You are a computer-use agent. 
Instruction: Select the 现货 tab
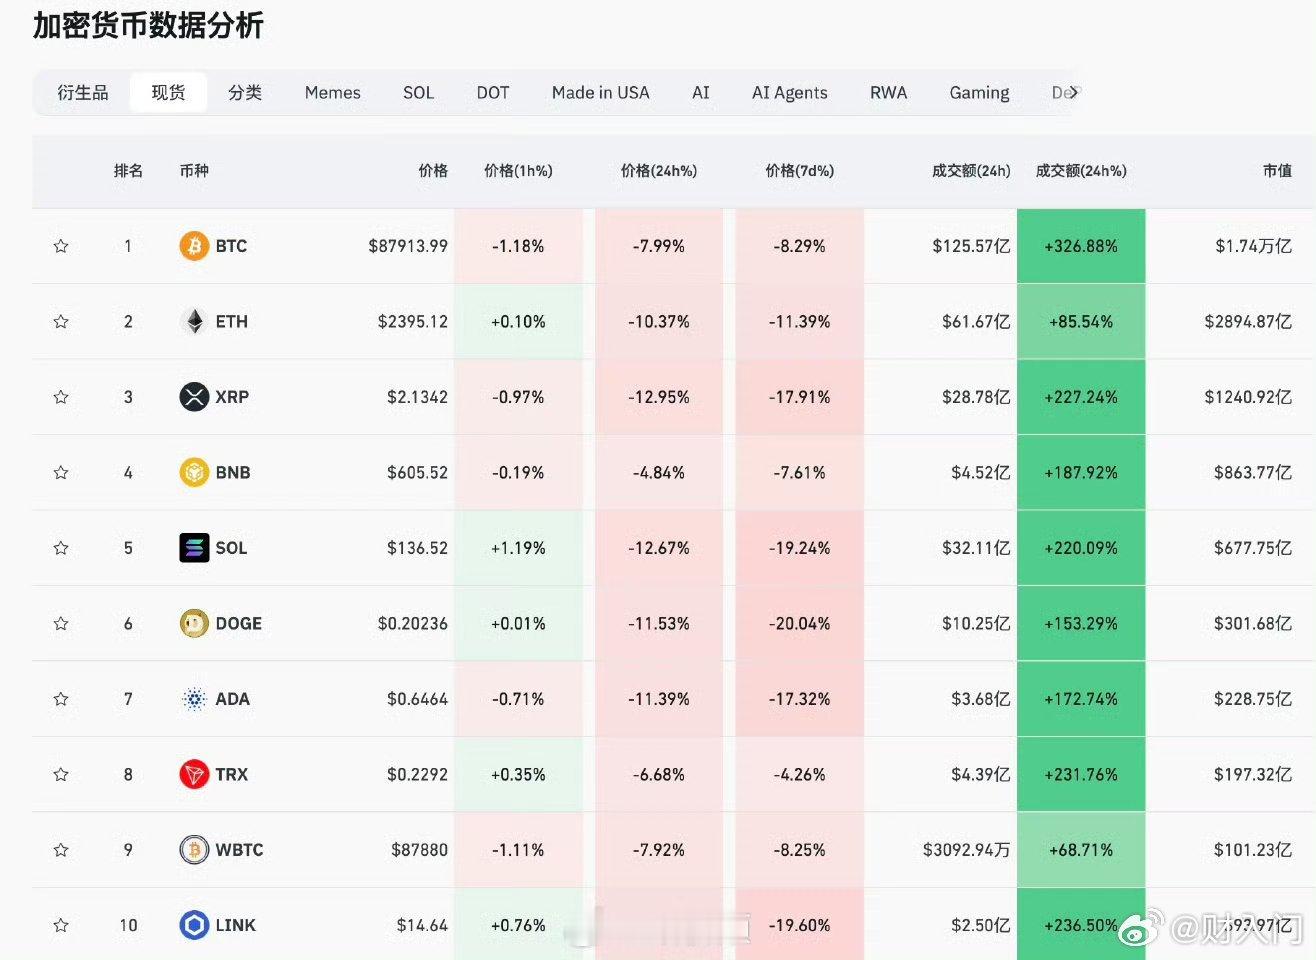(168, 93)
